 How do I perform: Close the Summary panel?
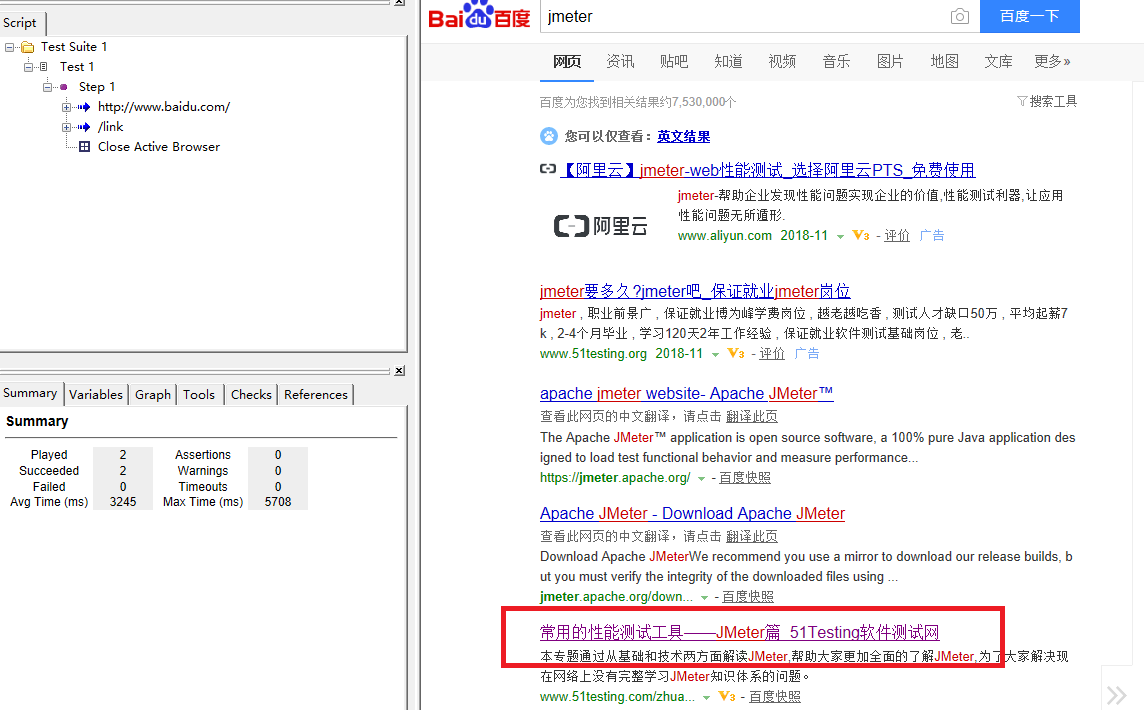click(399, 371)
